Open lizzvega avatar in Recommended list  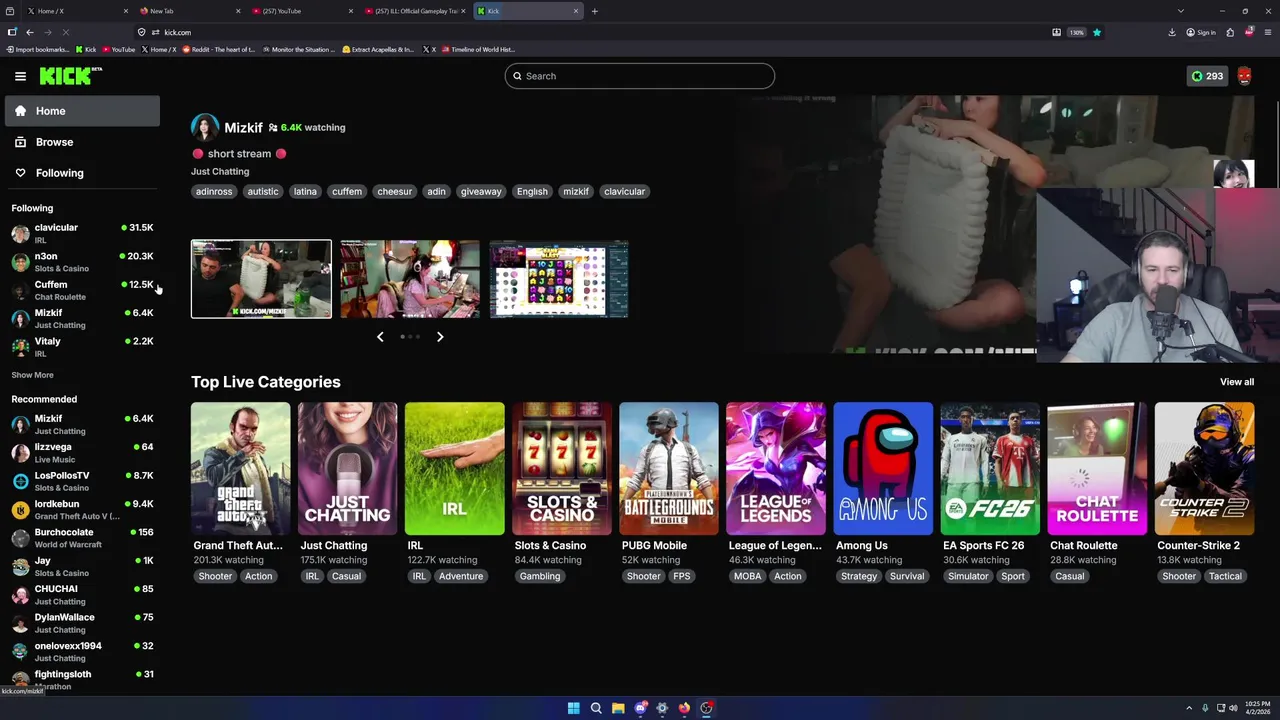click(20, 453)
